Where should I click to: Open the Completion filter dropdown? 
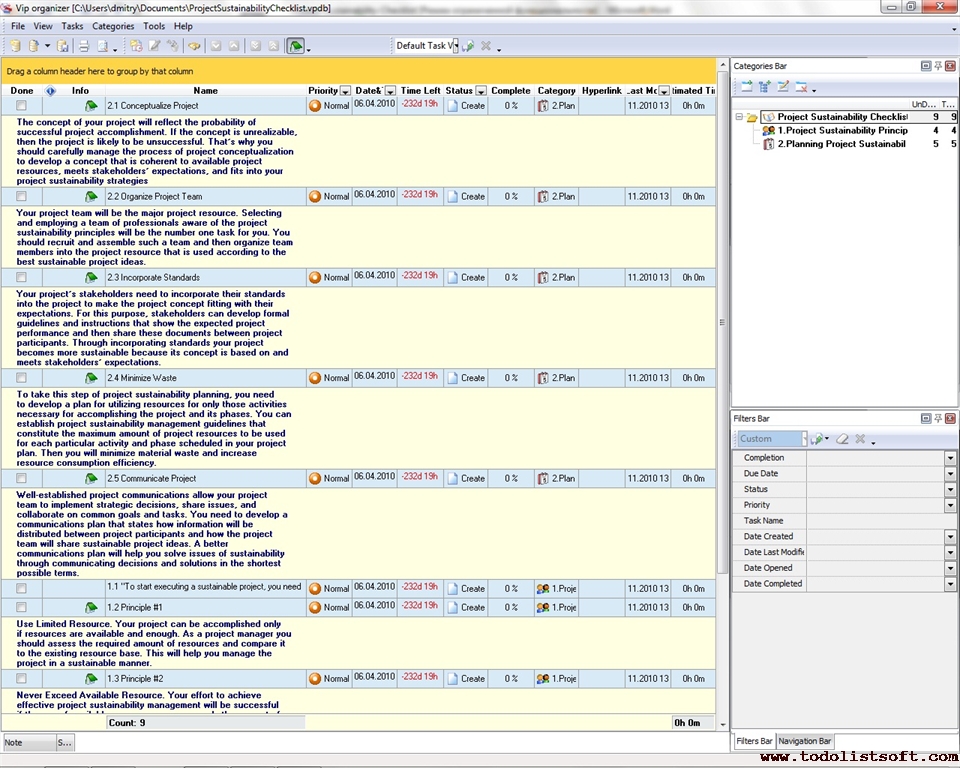tap(950, 458)
